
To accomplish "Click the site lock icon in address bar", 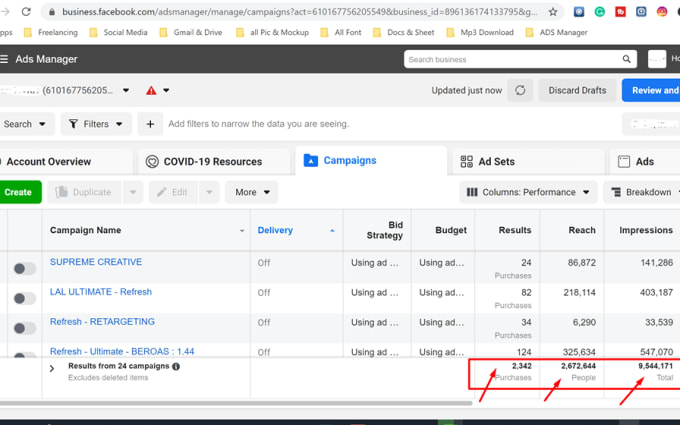I will tap(52, 12).
